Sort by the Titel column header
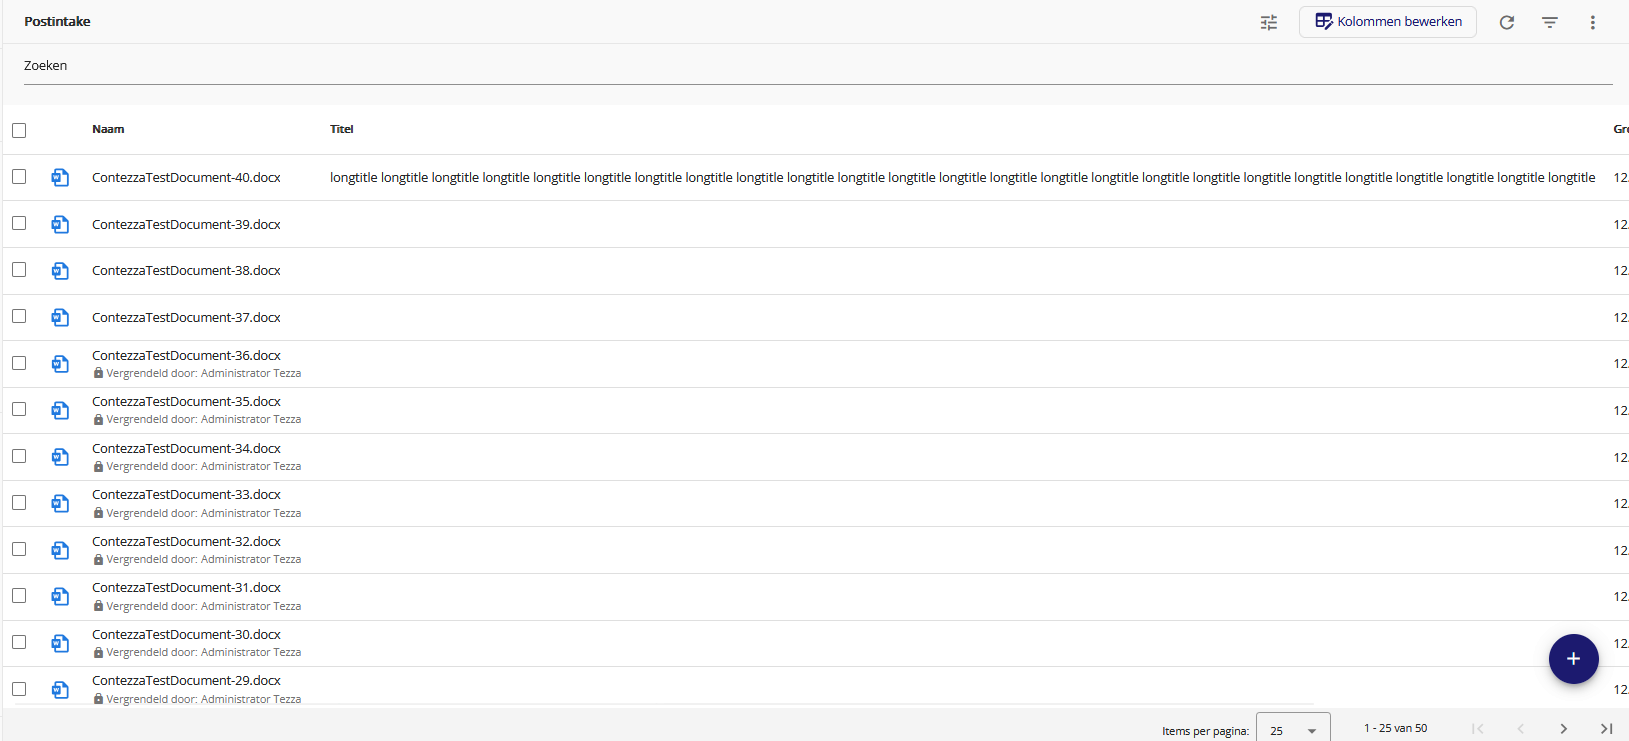 342,129
